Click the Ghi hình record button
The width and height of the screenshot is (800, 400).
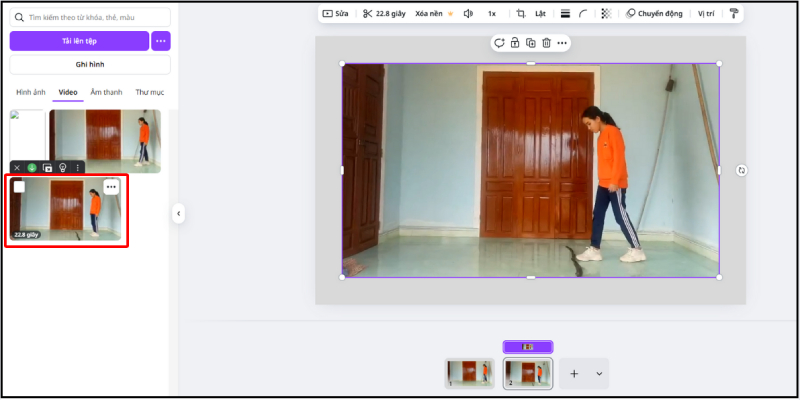point(90,65)
